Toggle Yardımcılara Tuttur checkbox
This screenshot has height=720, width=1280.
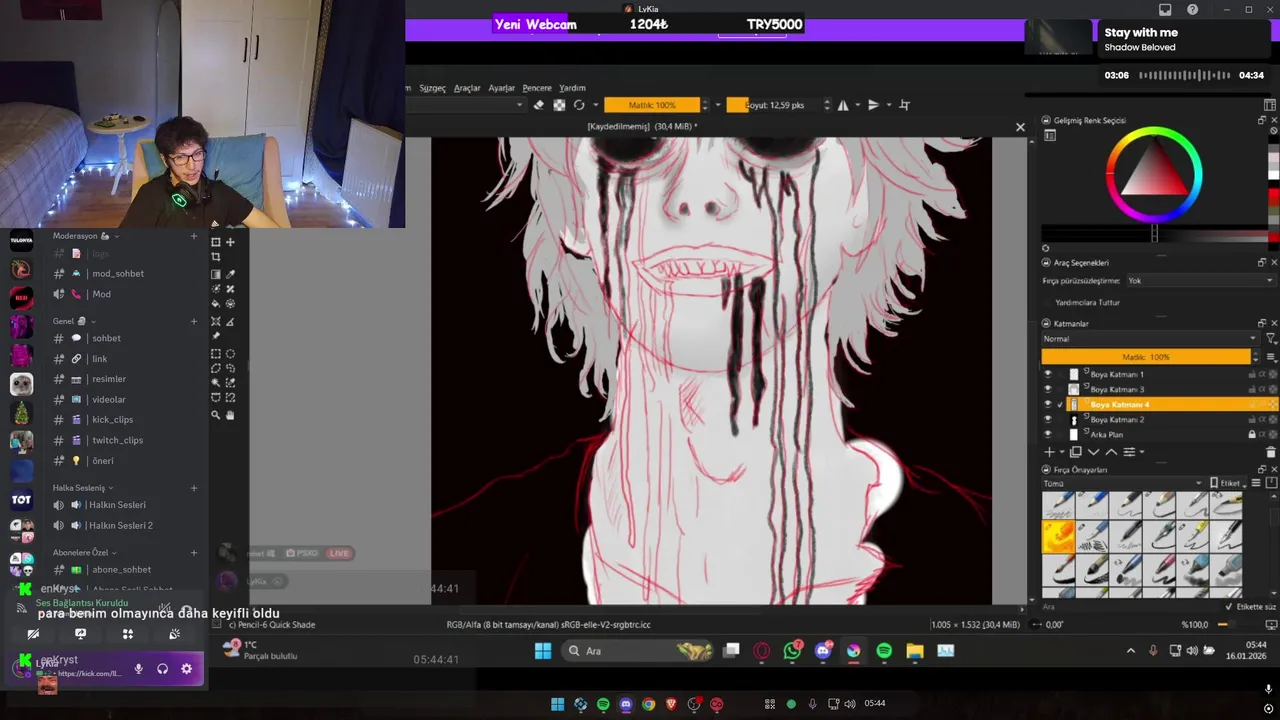1049,302
